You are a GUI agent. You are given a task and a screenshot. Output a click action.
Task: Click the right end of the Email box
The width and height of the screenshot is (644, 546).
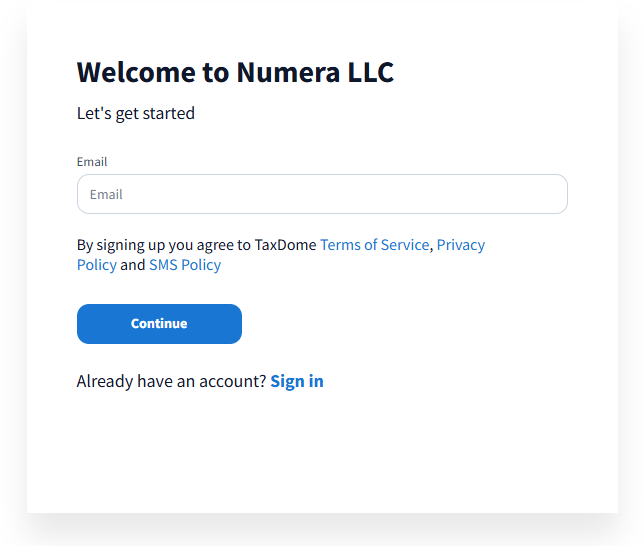tap(550, 194)
